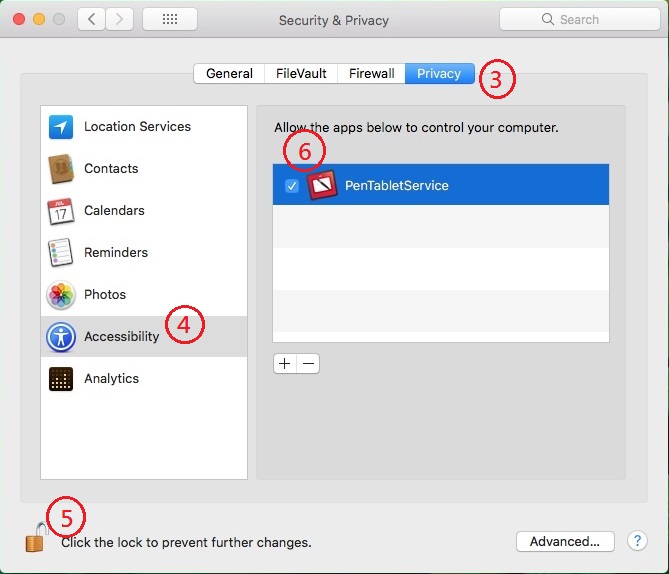669x574 pixels.
Task: Click the Reminders list icon
Action: pos(60,252)
